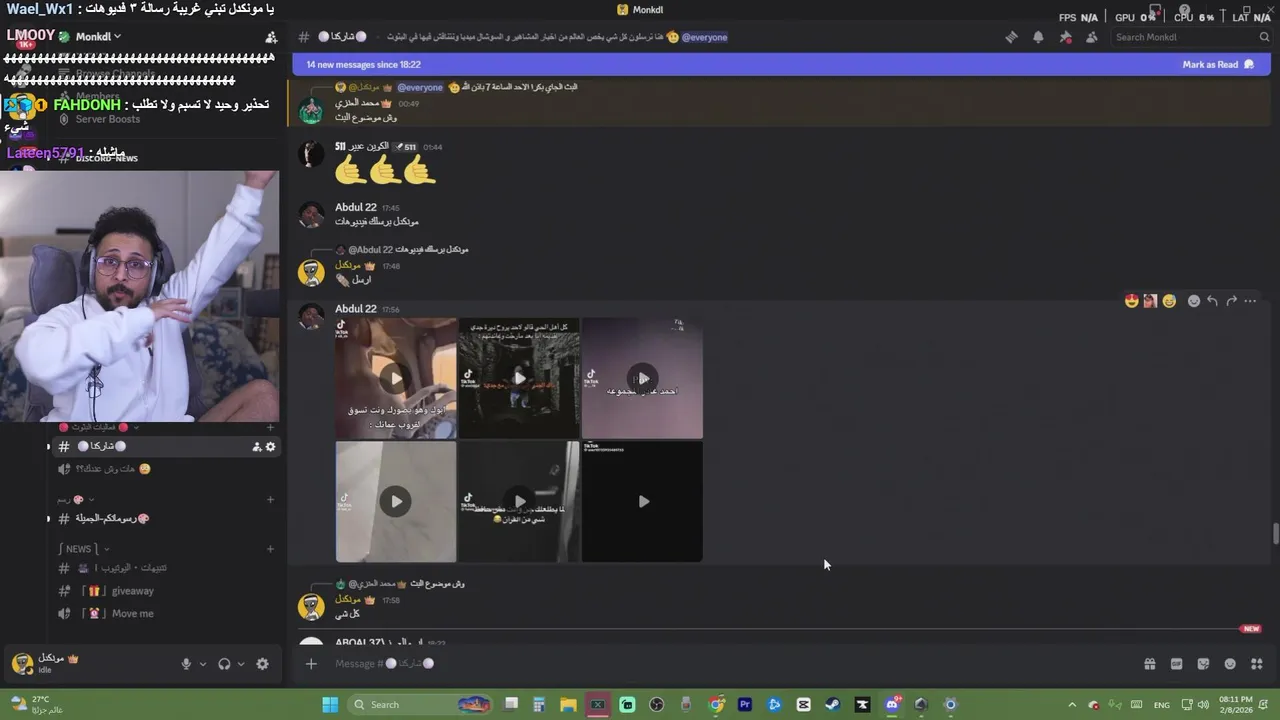
Task: Click invite people icon beside server name
Action: tap(270, 37)
